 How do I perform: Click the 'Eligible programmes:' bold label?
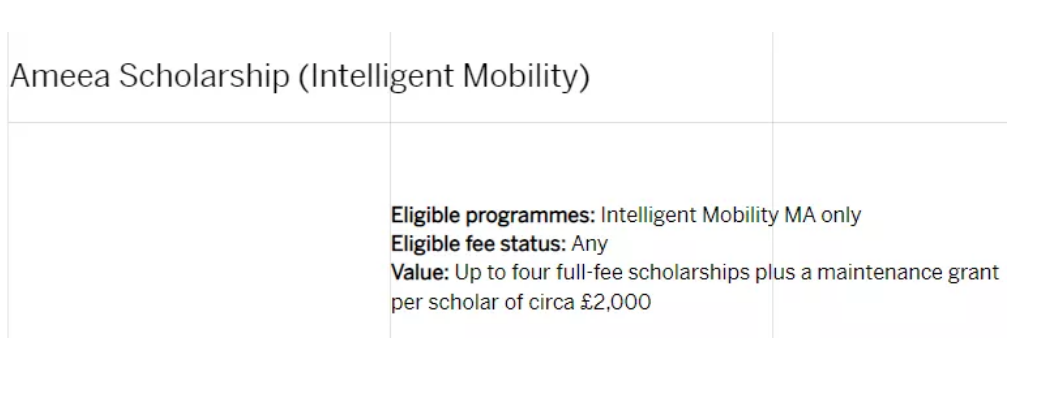click(493, 216)
